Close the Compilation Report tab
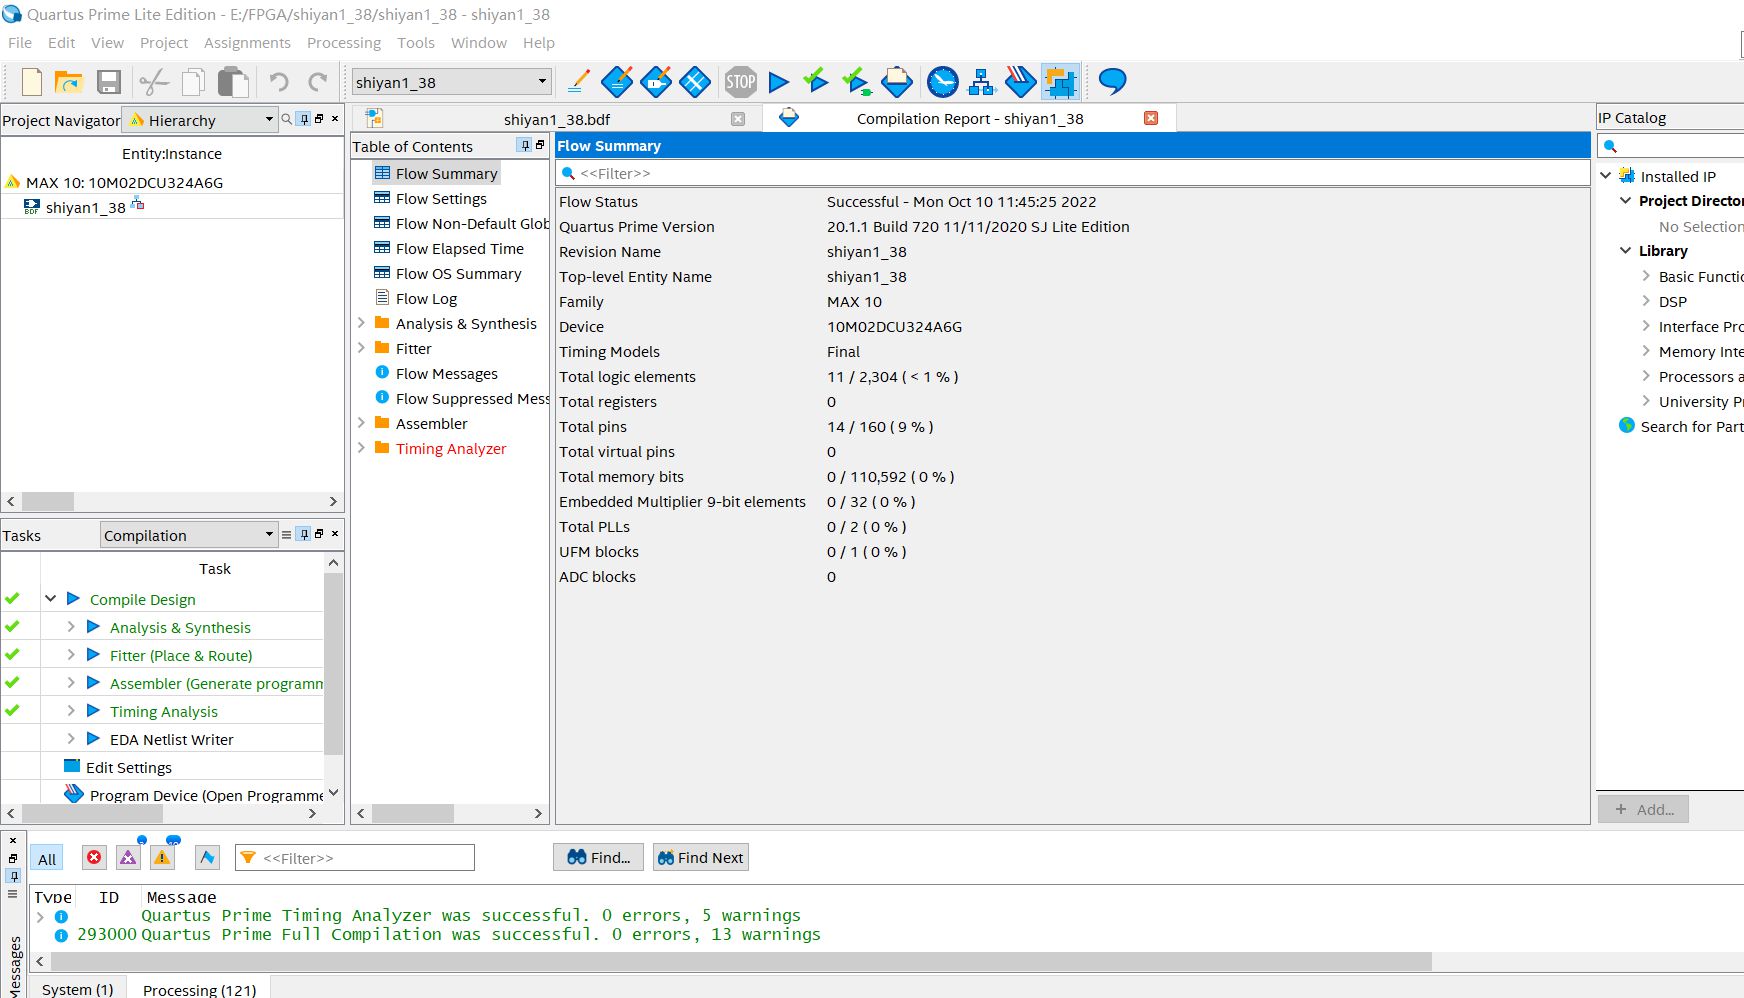Image resolution: width=1744 pixels, height=998 pixels. click(1151, 118)
